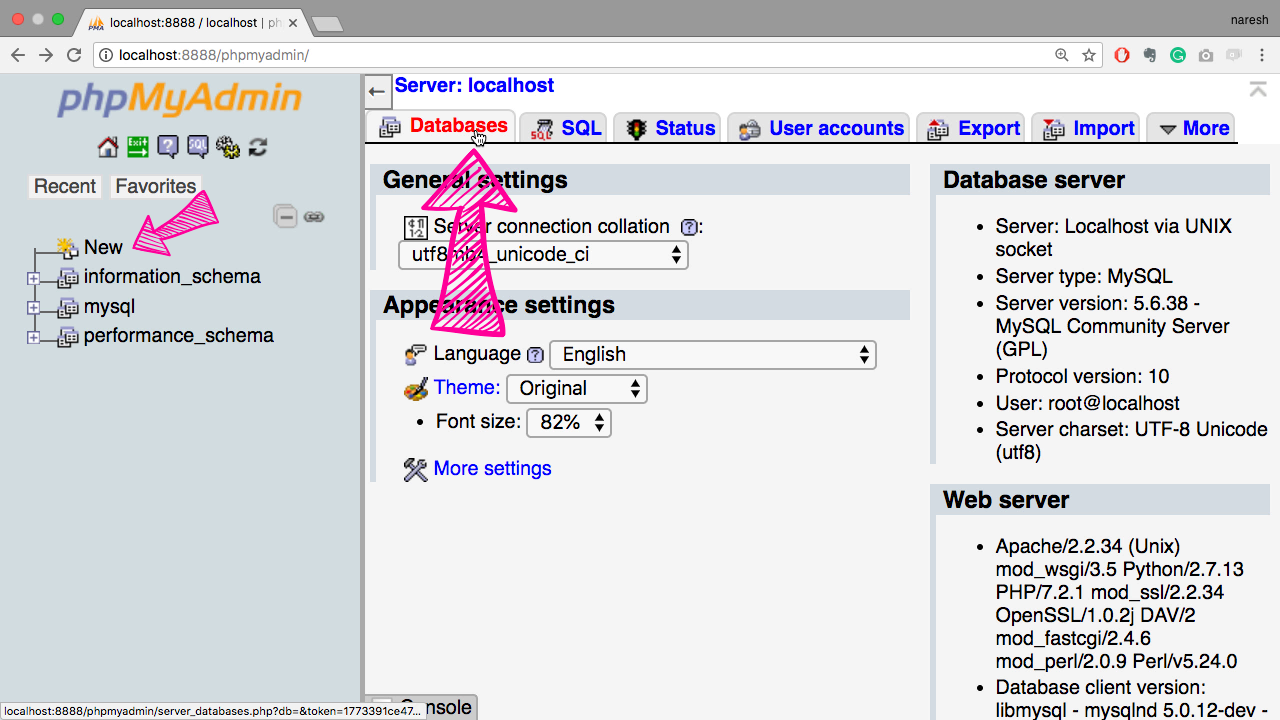Click the help icon next to Server connection collation
This screenshot has width=1280, height=720.
tap(688, 227)
